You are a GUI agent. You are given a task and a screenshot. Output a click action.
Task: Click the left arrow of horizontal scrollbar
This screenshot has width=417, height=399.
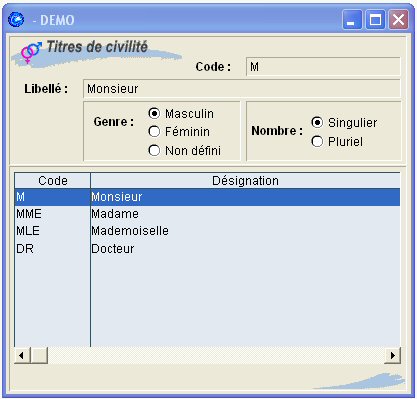tap(22, 355)
